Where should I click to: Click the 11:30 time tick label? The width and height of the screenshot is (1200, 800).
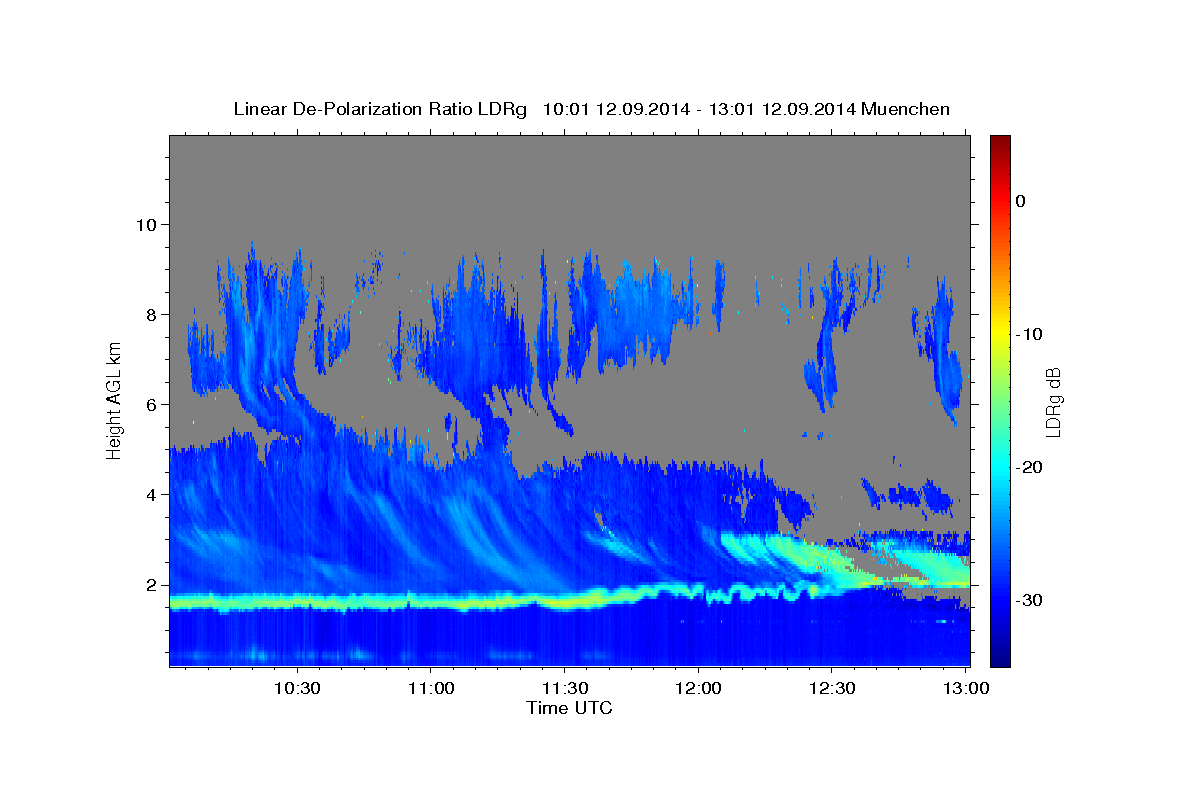[x=564, y=688]
